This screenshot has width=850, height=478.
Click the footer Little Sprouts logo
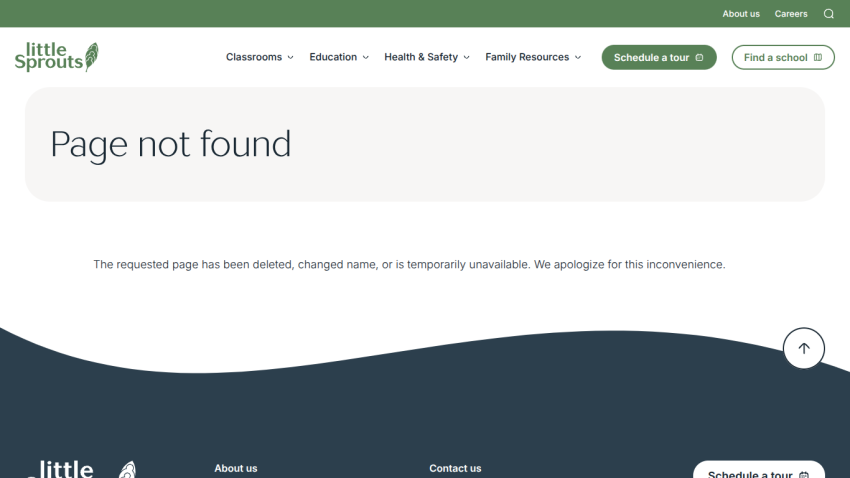(x=81, y=469)
